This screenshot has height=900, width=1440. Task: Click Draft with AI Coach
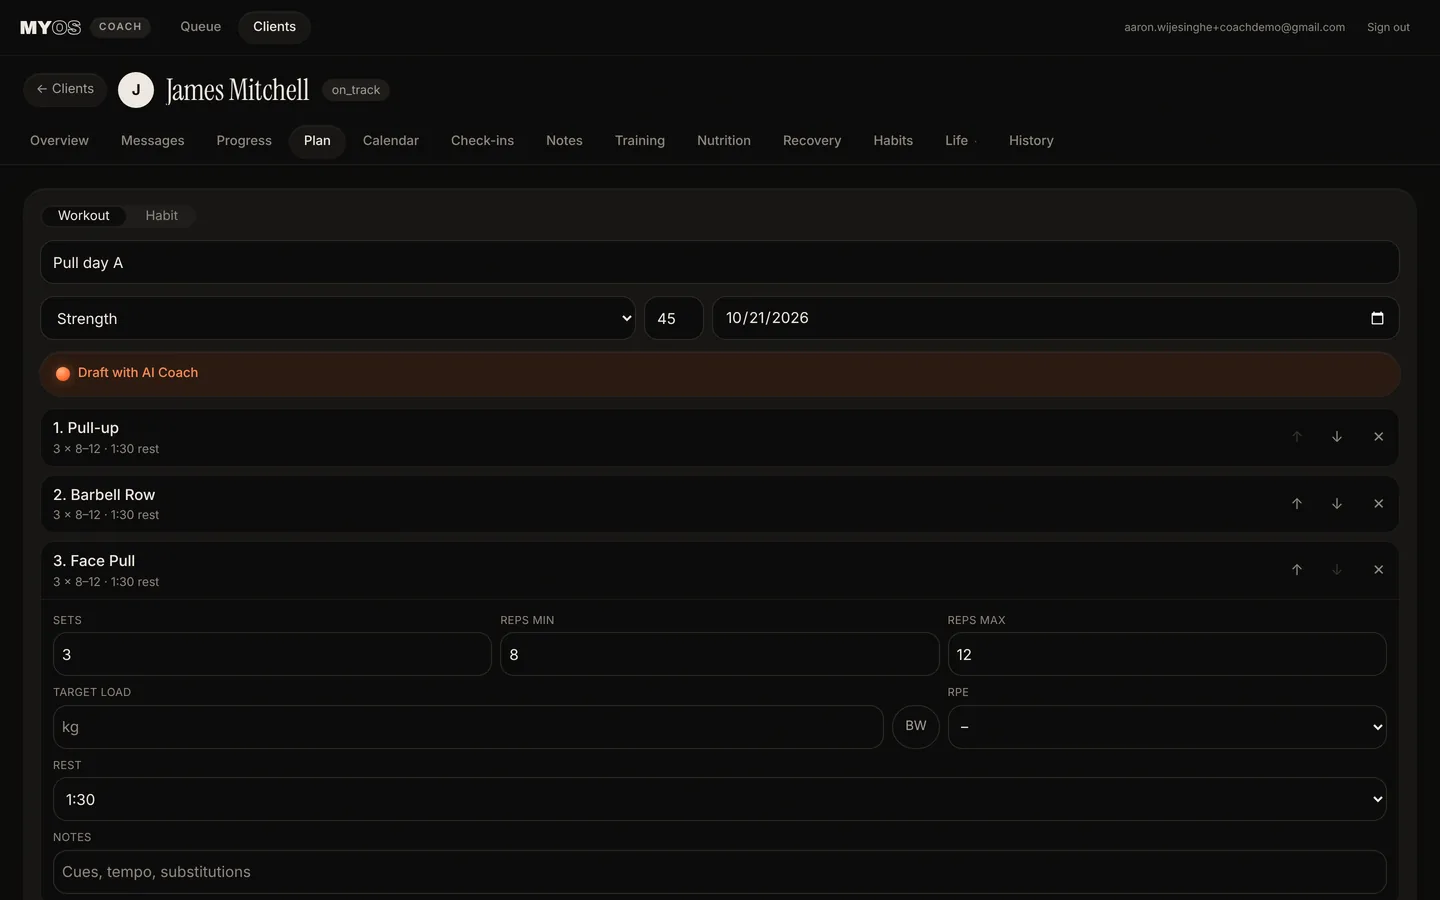coord(720,373)
